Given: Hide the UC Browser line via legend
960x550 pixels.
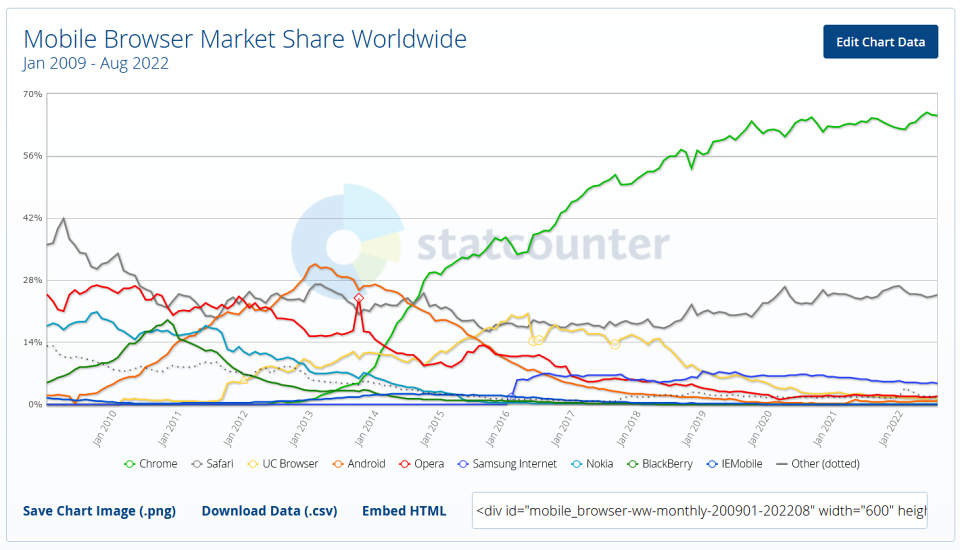Looking at the screenshot, I should tap(283, 464).
